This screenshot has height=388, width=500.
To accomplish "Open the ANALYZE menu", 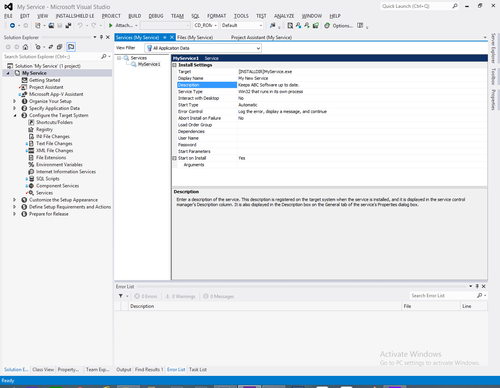I will pyautogui.click(x=284, y=16).
